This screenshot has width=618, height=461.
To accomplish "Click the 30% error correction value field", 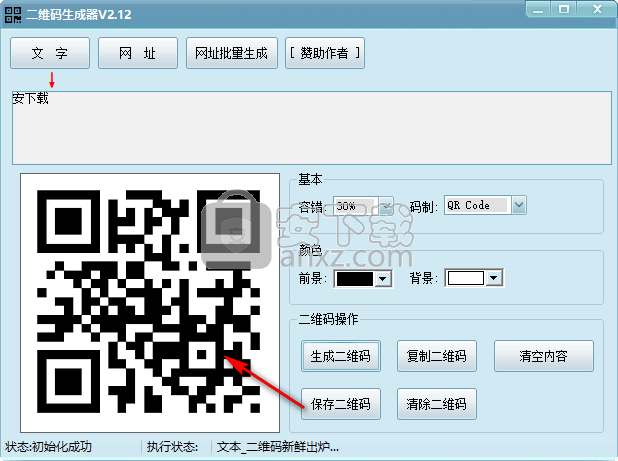I will [356, 206].
